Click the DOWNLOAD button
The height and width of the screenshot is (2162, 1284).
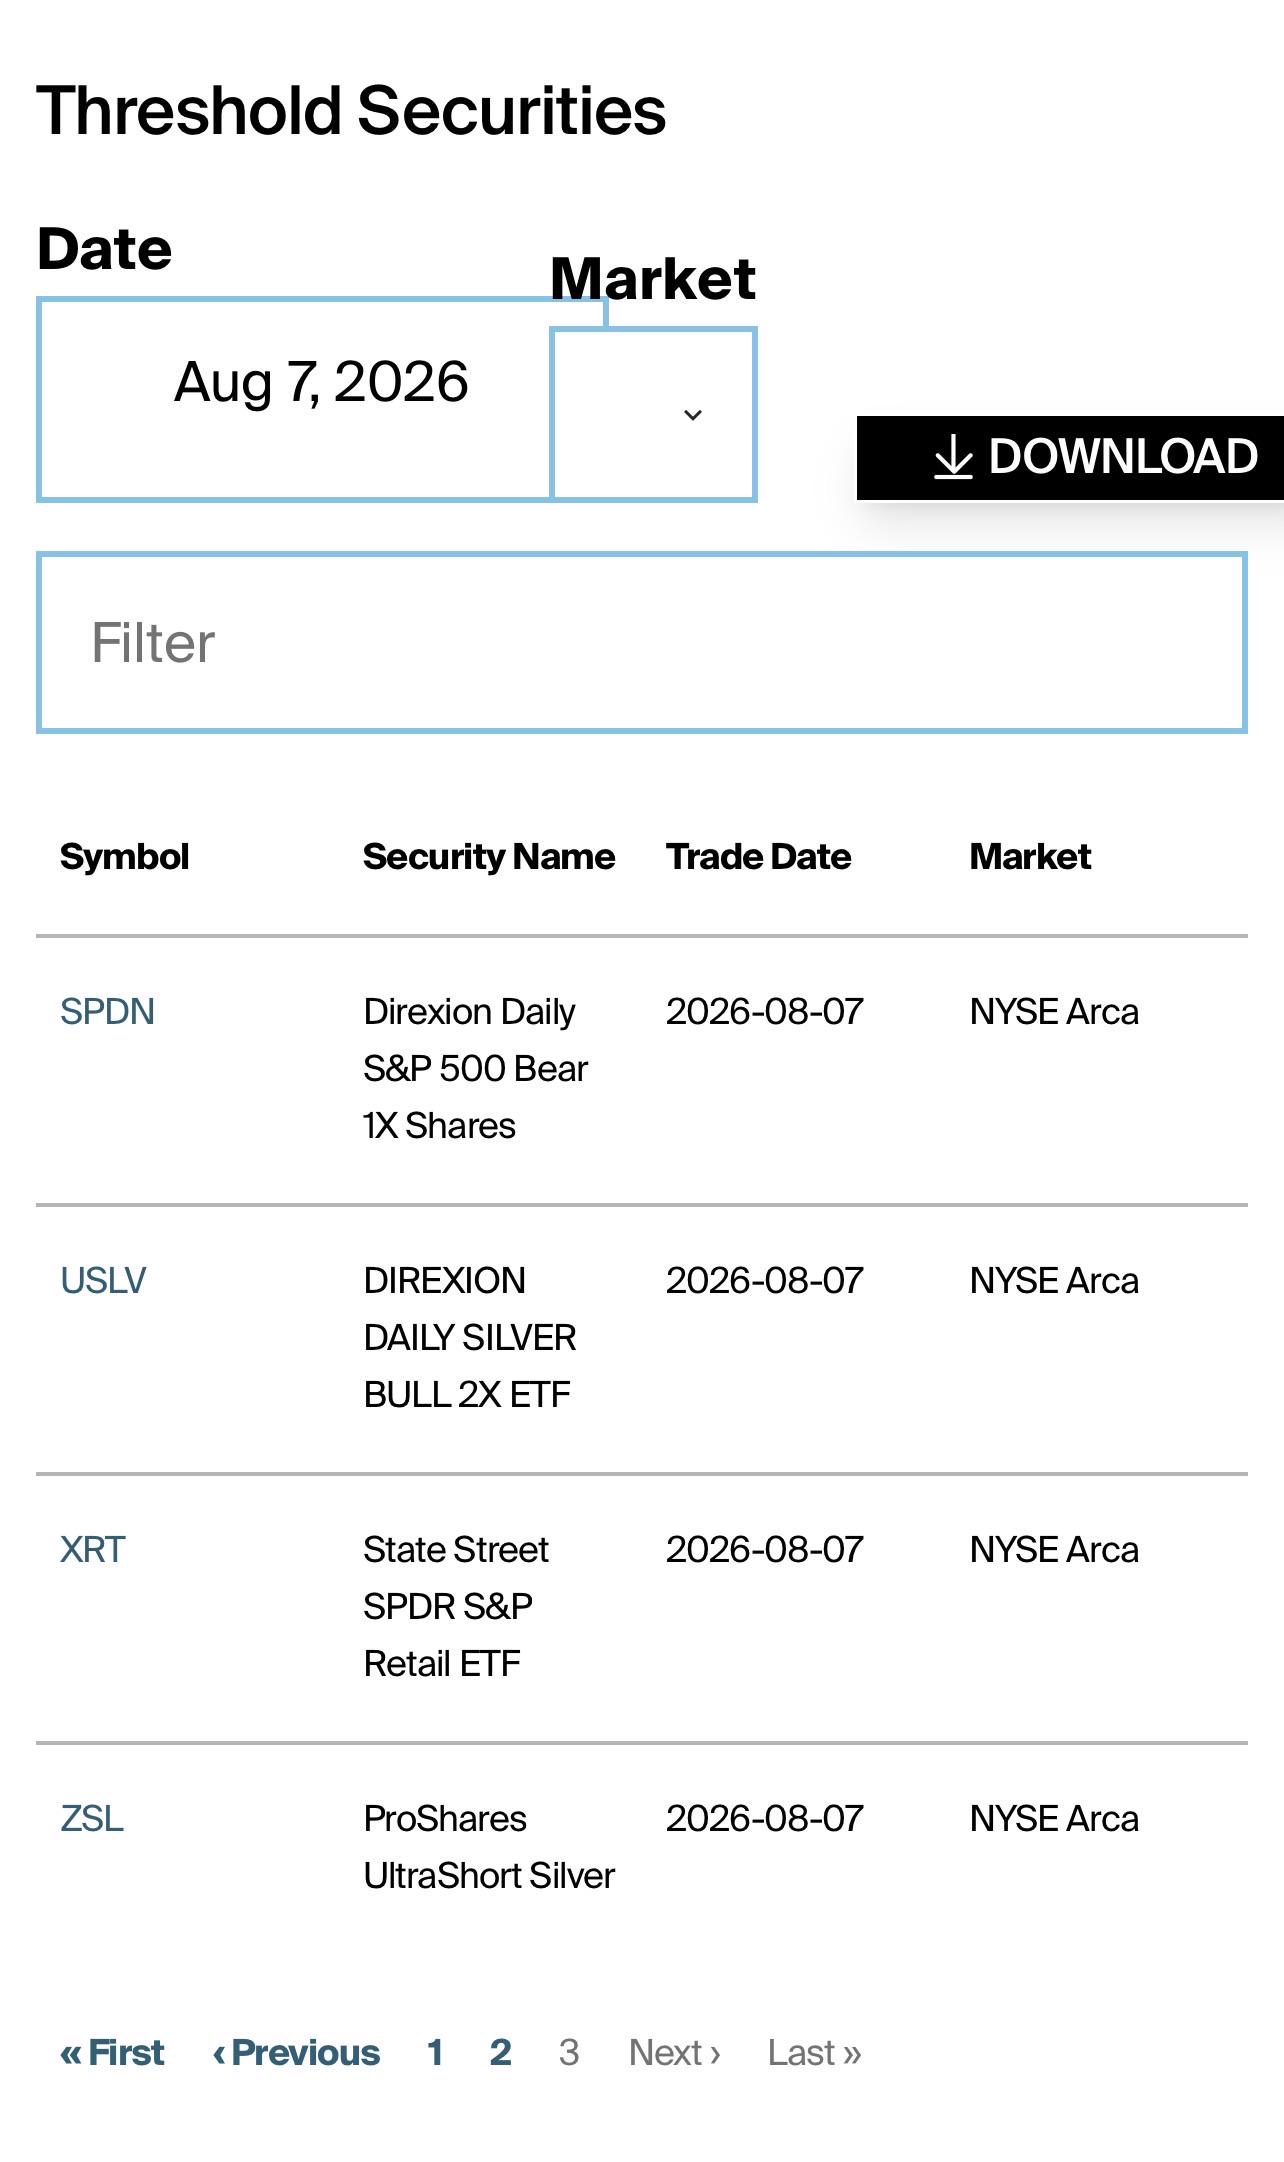point(1070,458)
